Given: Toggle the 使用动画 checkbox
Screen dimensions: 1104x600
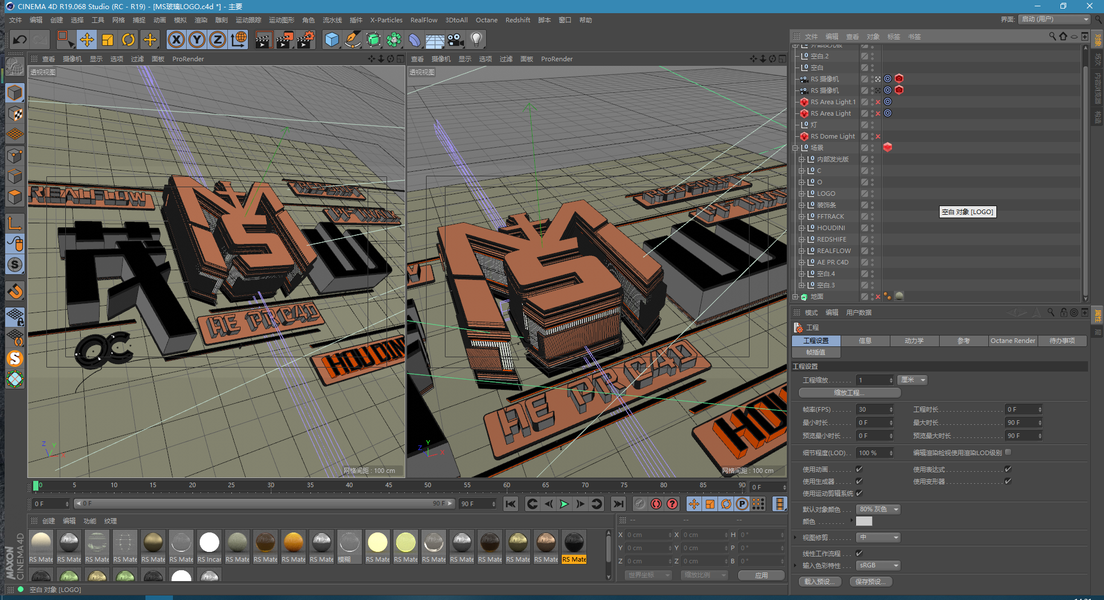Looking at the screenshot, I should (x=859, y=469).
